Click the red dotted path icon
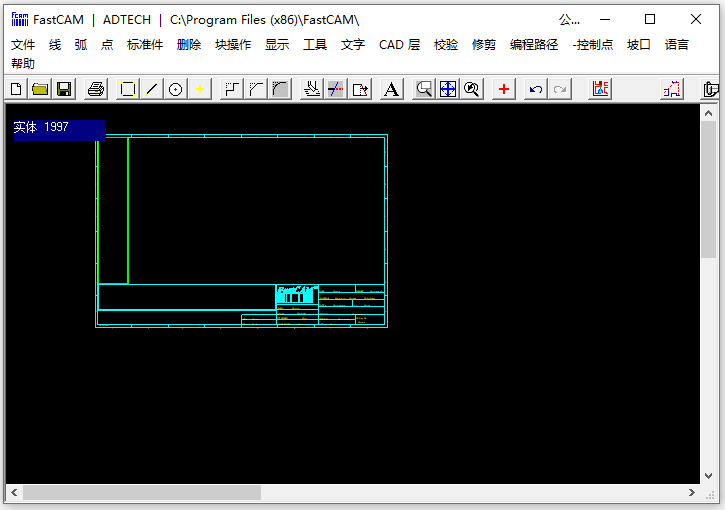The image size is (725, 510). pos(672,89)
